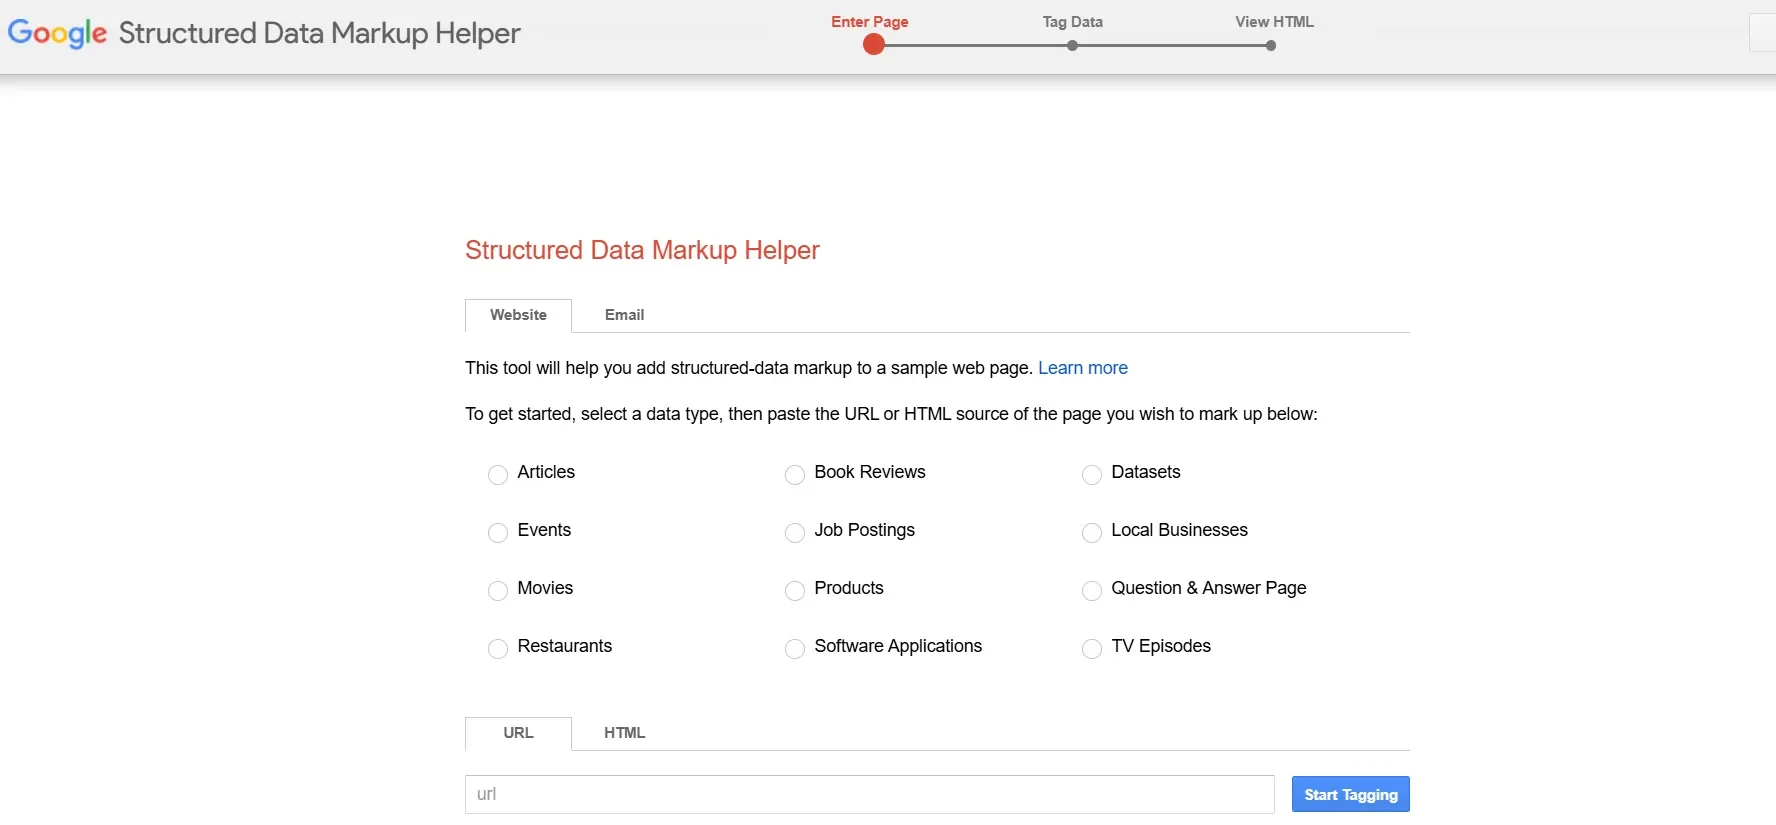Select the Book Reviews radio button
The width and height of the screenshot is (1776, 825).
795,475
